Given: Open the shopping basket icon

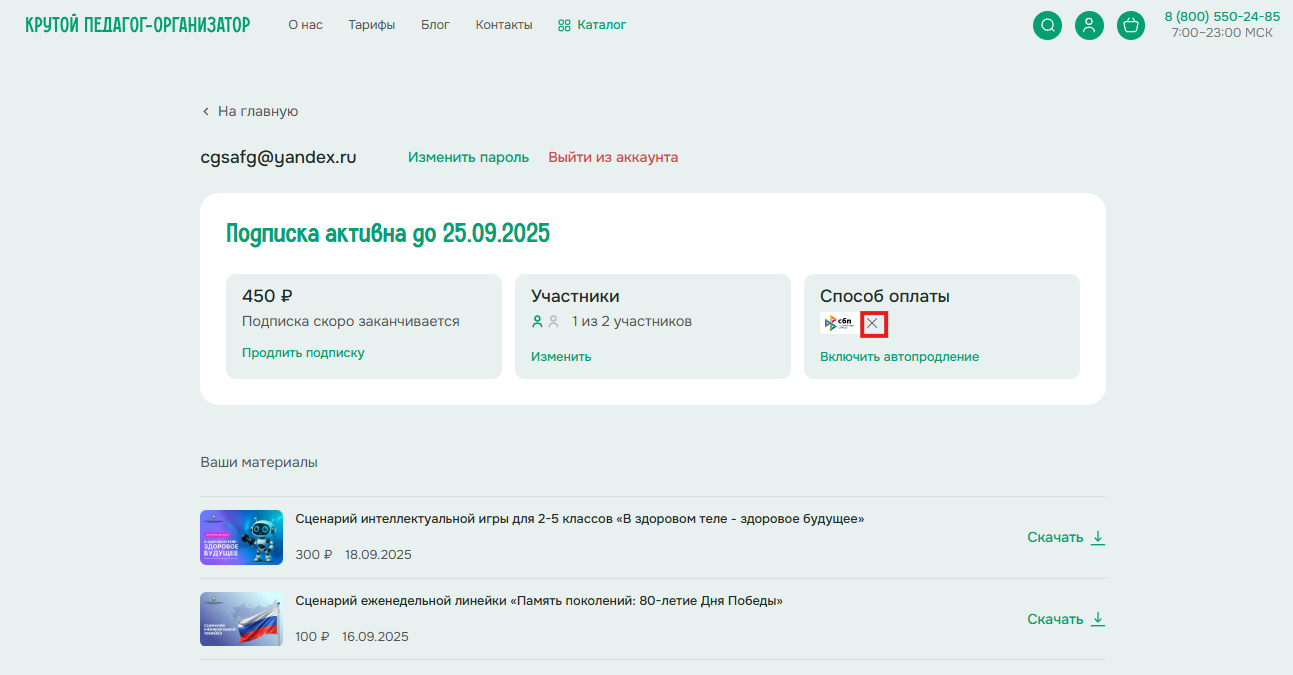Looking at the screenshot, I should (x=1131, y=26).
